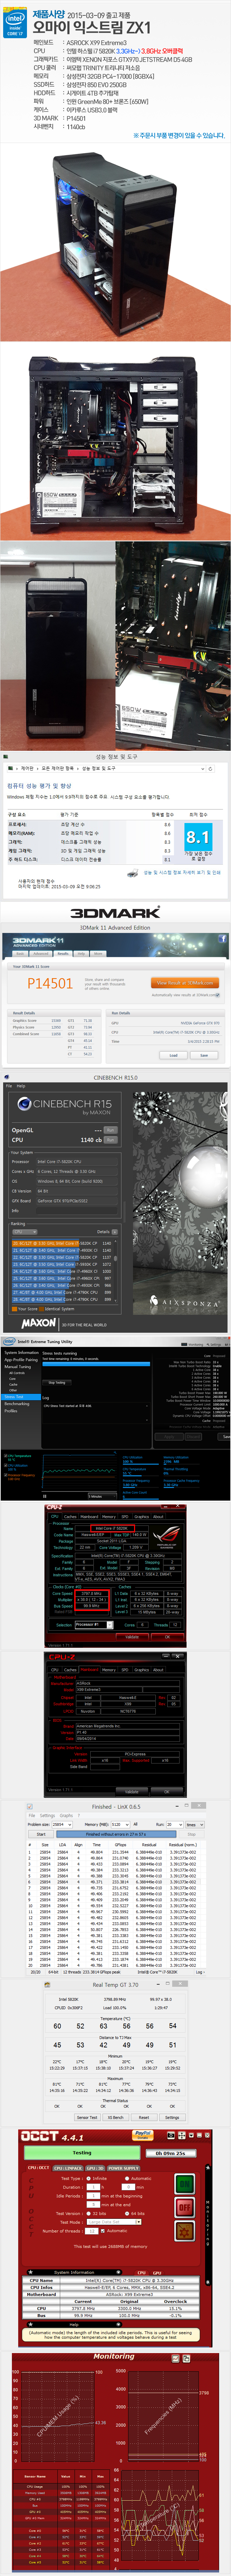Open the Results tab in 3DMark11
Image resolution: width=231 pixels, height=2576 pixels.
pyautogui.click(x=63, y=954)
